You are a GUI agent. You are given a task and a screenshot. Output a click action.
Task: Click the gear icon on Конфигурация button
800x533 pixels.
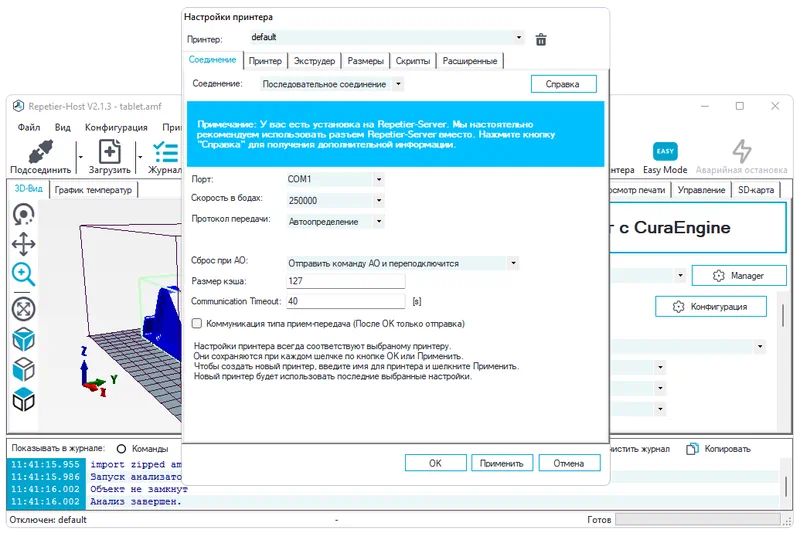tap(678, 307)
